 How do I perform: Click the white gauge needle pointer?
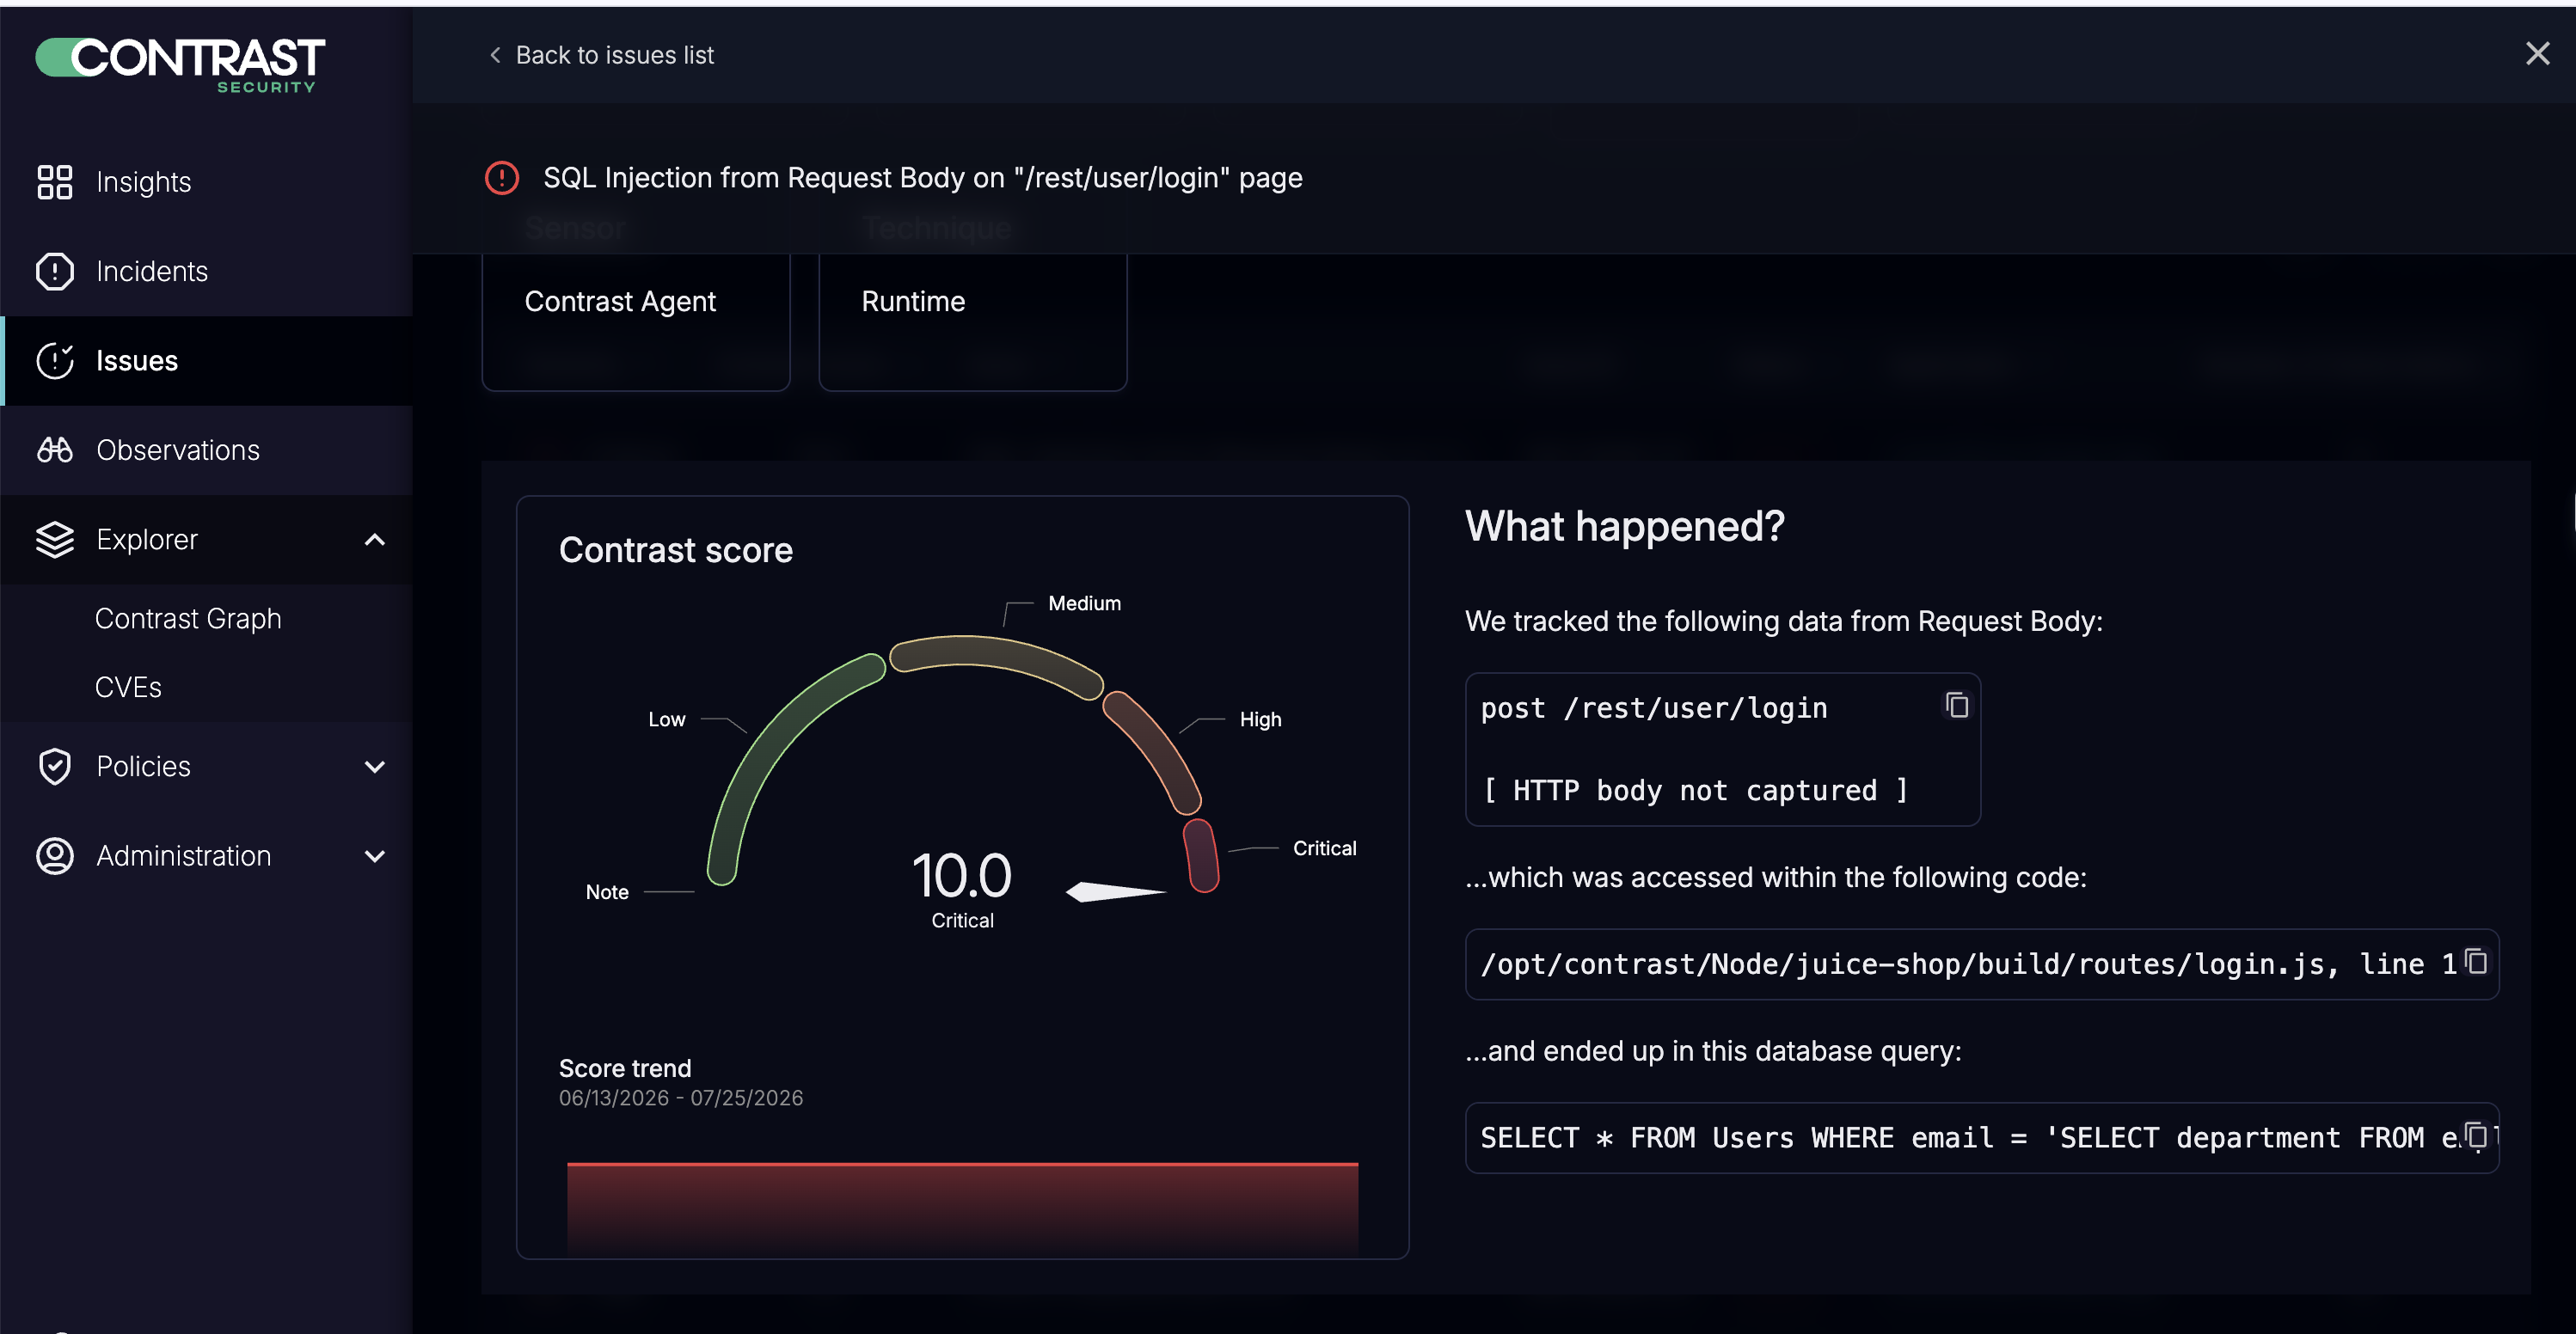pos(1115,891)
